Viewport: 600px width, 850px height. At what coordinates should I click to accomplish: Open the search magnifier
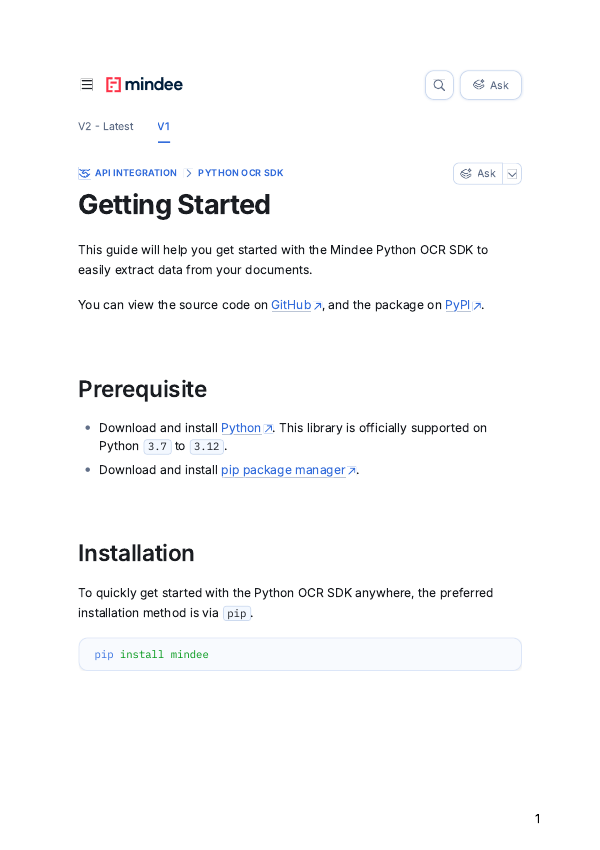[x=439, y=85]
